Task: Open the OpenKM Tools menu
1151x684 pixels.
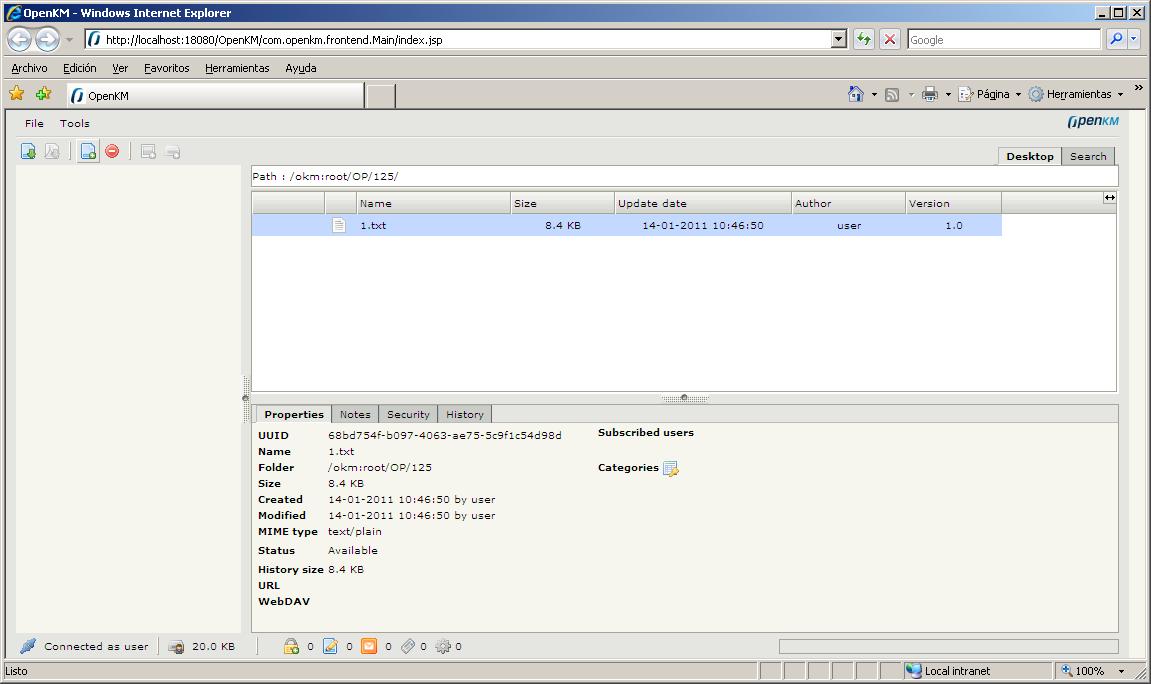Action: pyautogui.click(x=74, y=123)
